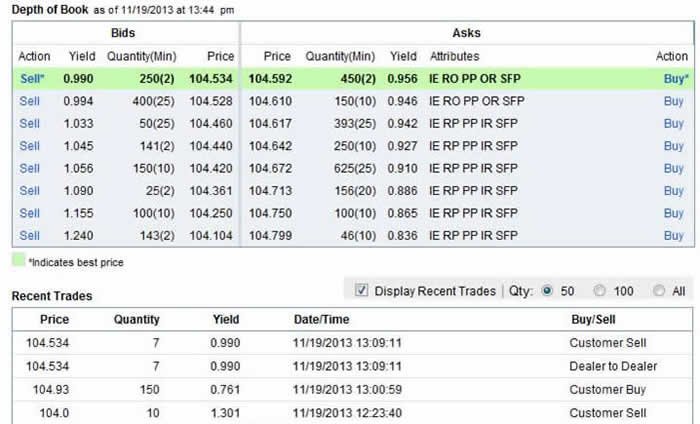Screen dimensions: 700x424
Task: Sell at the 104.361 bid row
Action: (x=29, y=191)
